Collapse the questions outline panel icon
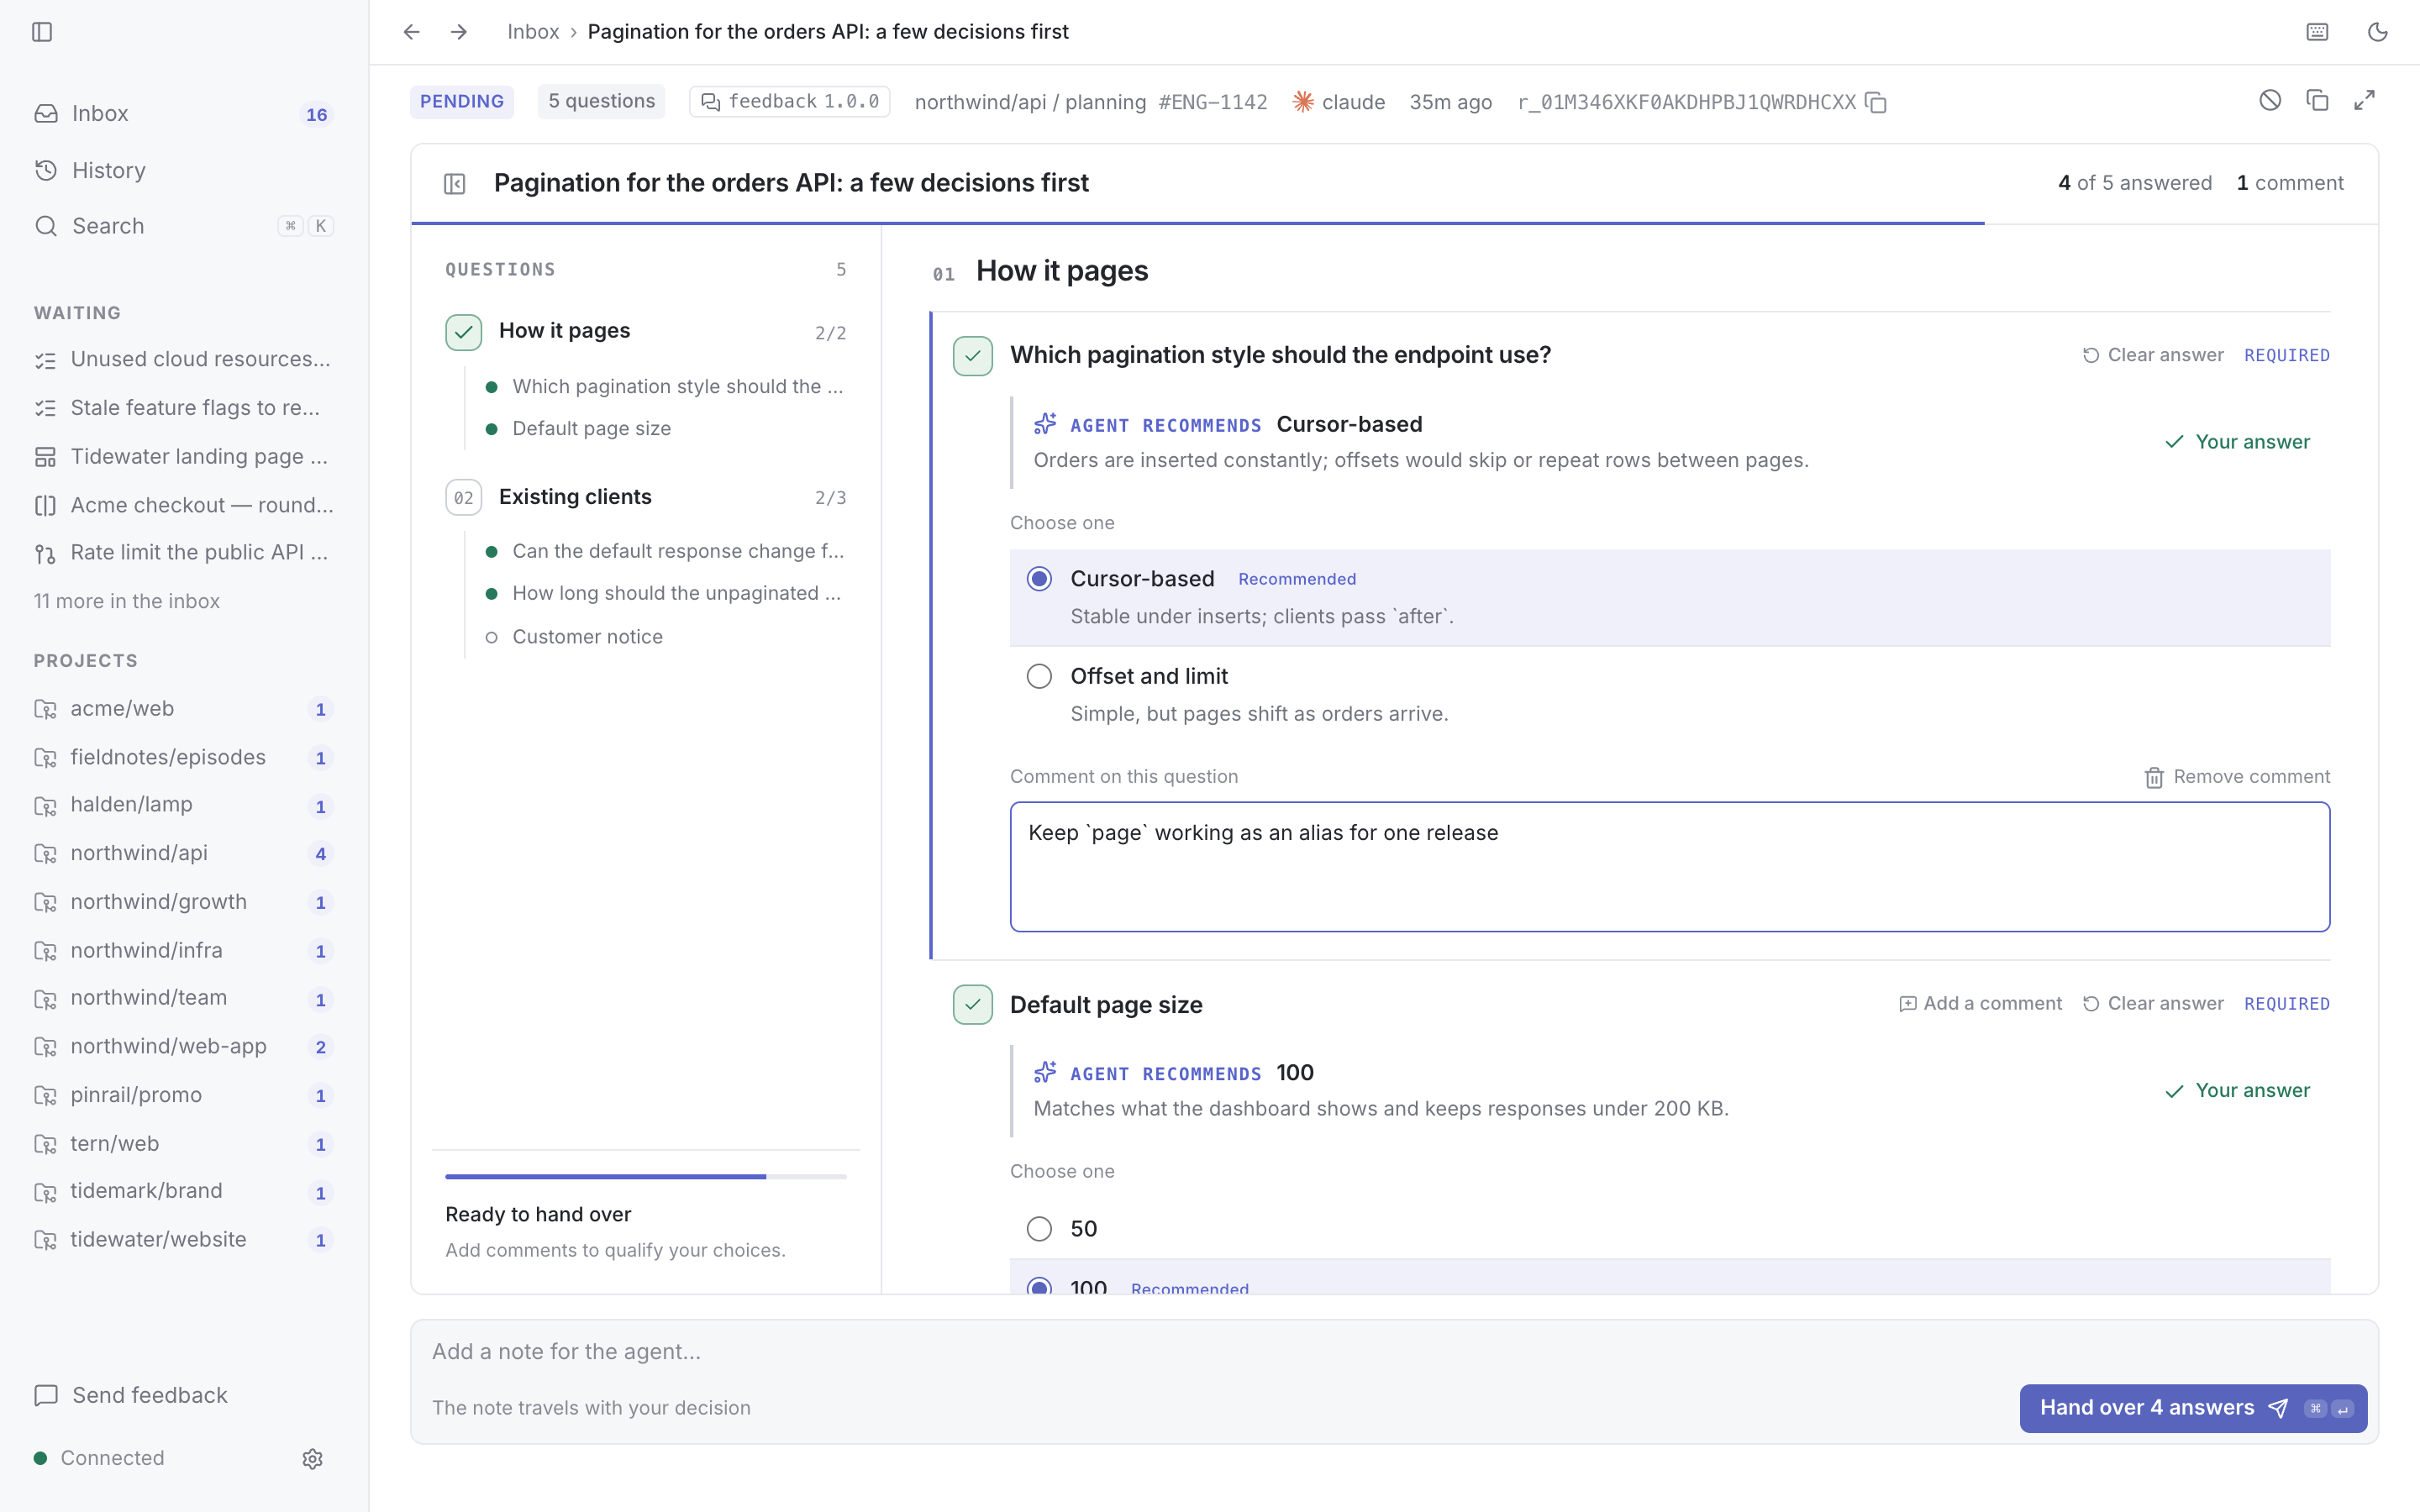This screenshot has height=1512, width=2420. point(455,183)
